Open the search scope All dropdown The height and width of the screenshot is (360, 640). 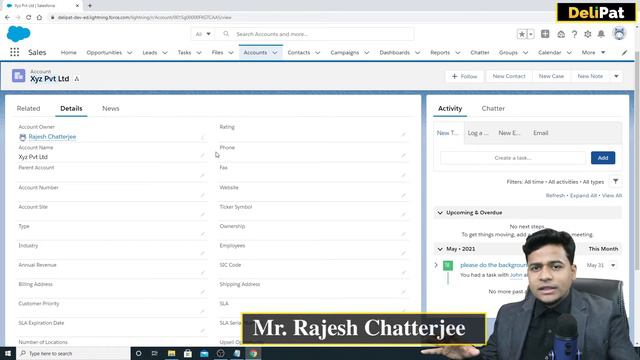203,34
